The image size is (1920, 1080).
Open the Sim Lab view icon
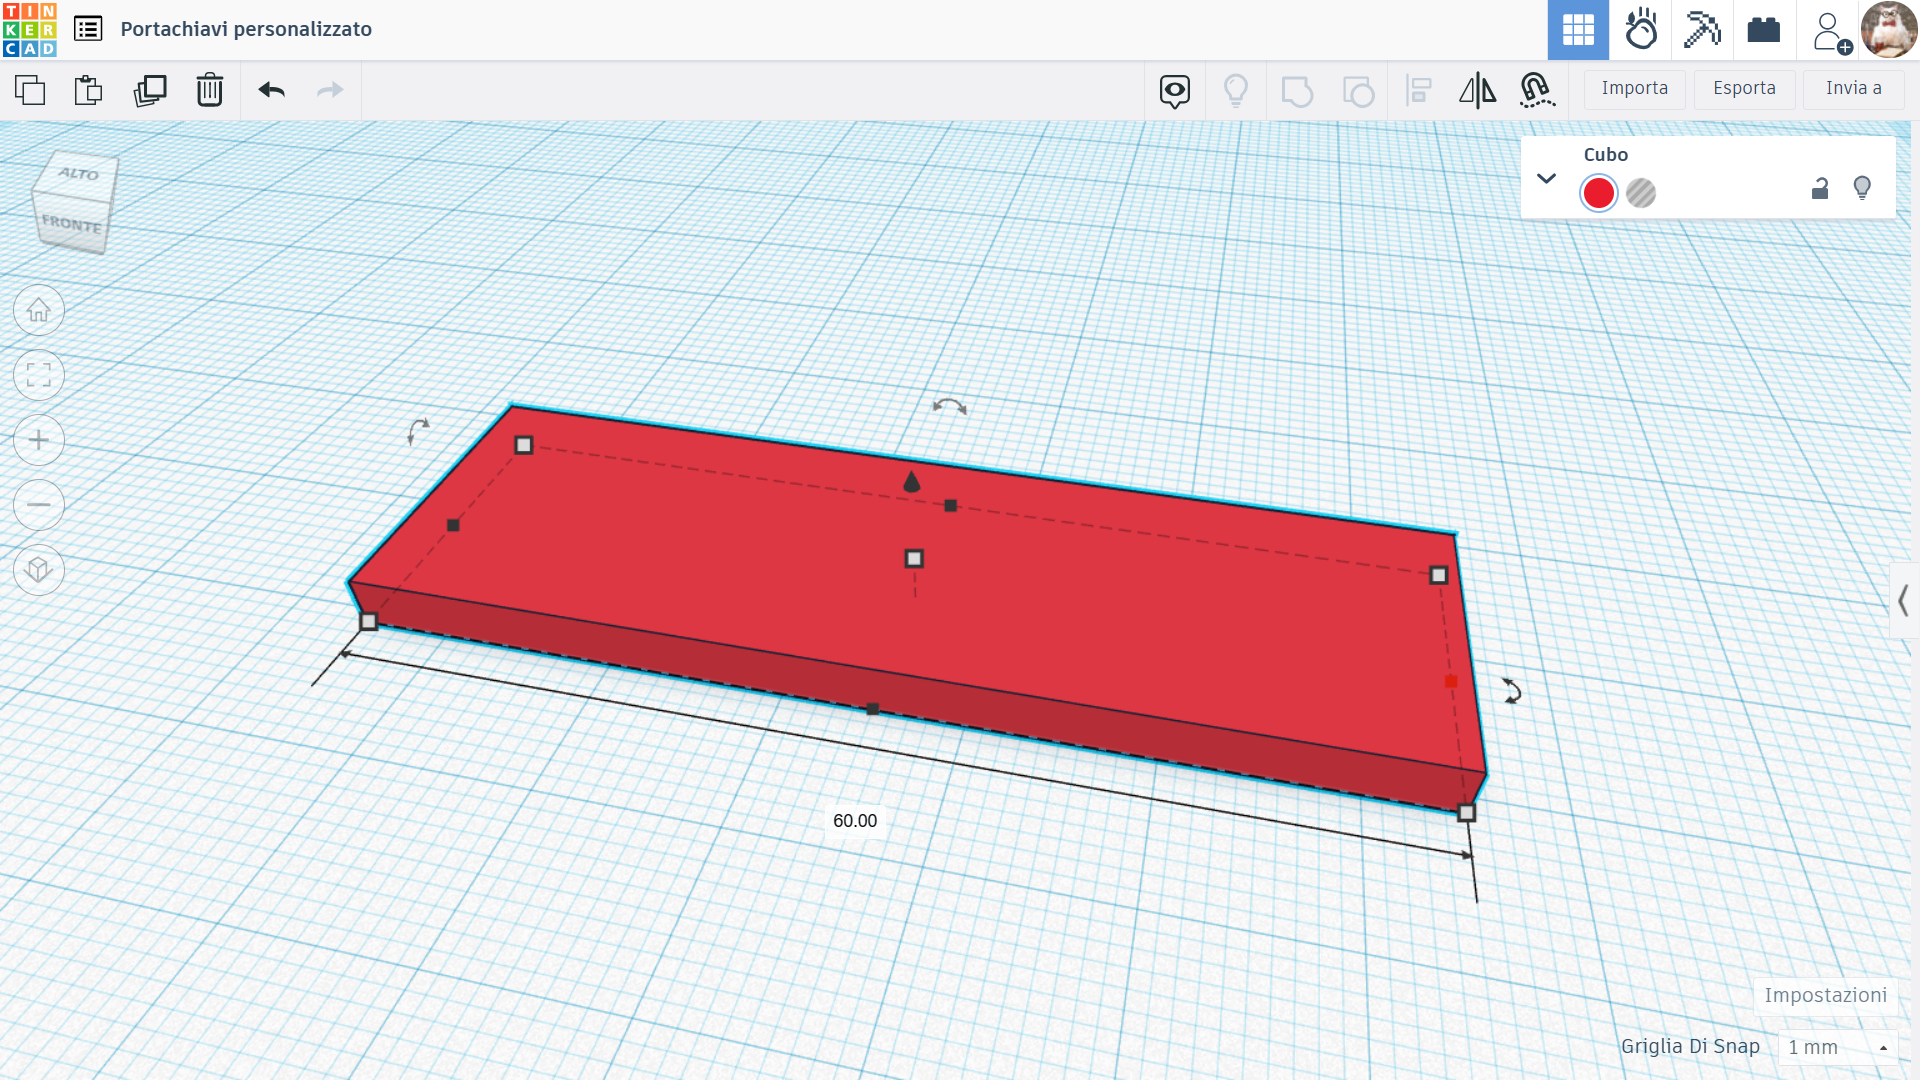click(x=1641, y=30)
